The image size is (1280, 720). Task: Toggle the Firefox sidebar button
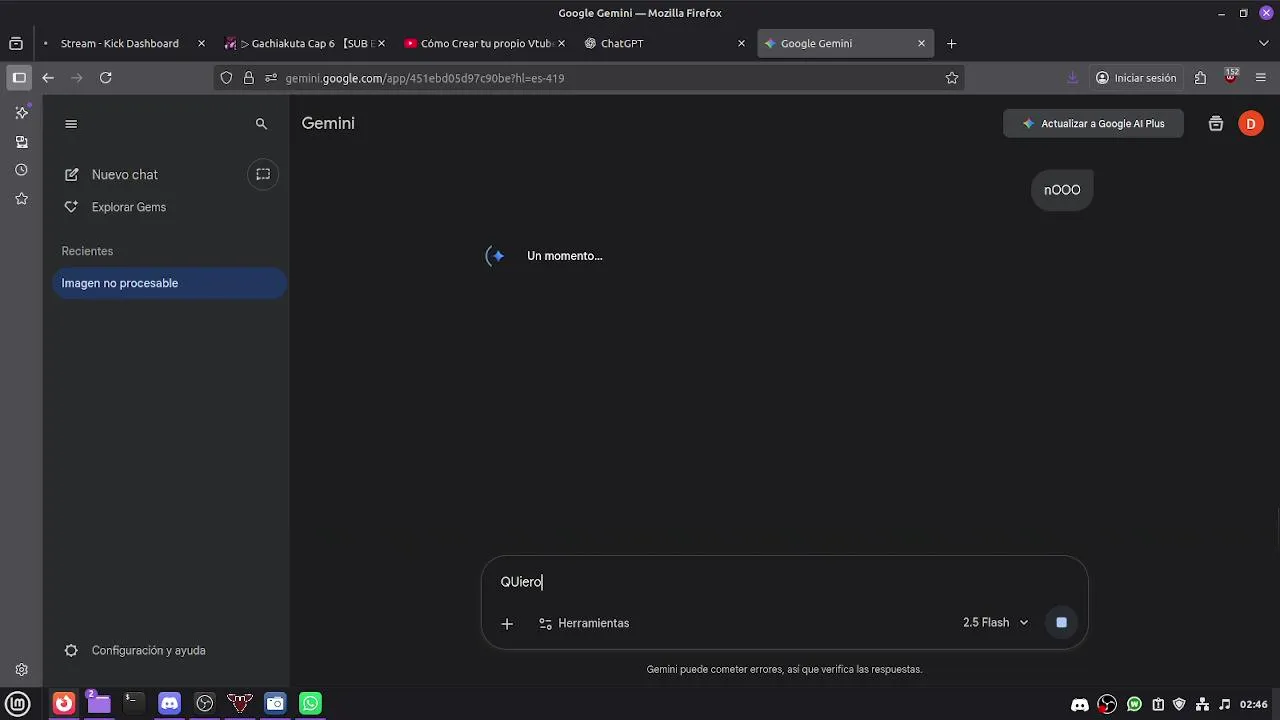[x=19, y=77]
